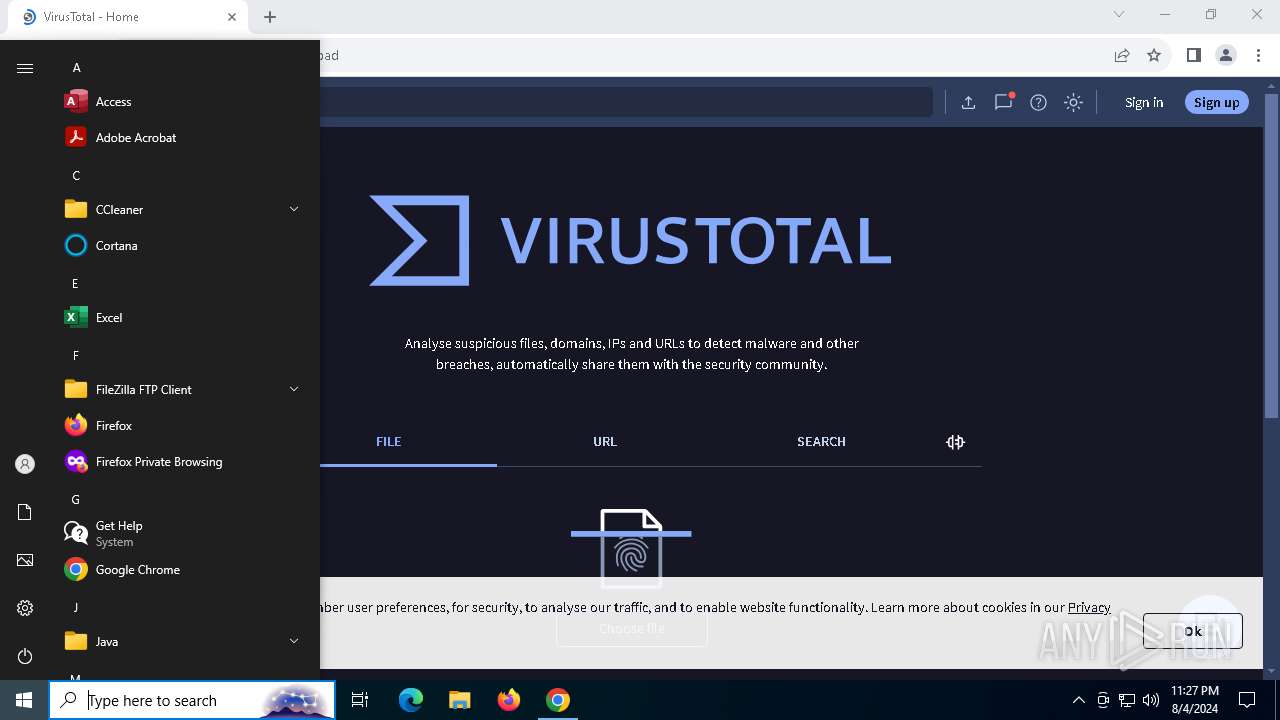Close the VirusTotal - Home tab
This screenshot has width=1280, height=720.
pyautogui.click(x=232, y=17)
